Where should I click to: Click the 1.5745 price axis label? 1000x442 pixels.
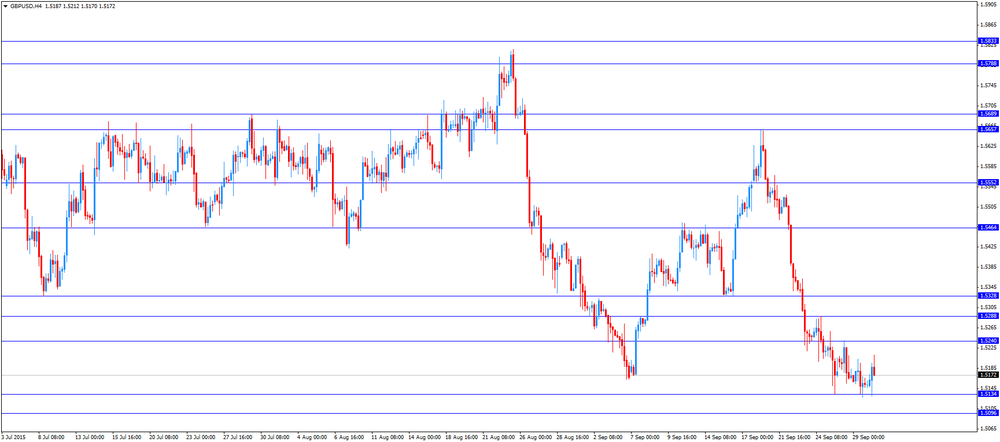coord(989,85)
